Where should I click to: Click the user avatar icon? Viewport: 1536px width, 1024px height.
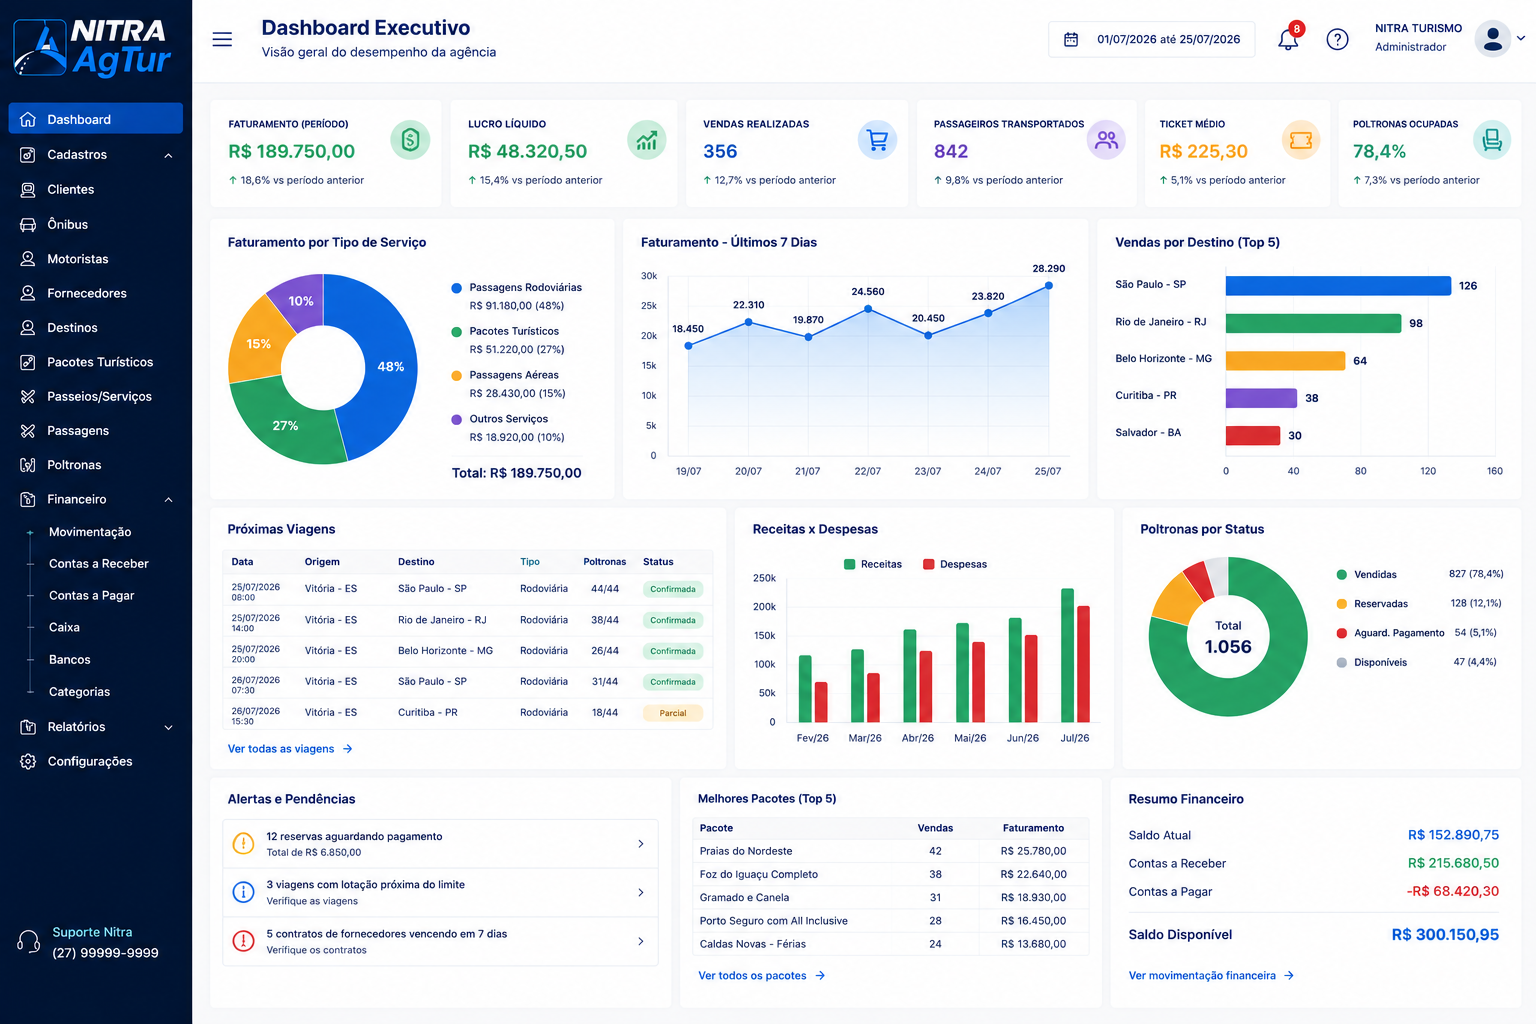pos(1492,39)
